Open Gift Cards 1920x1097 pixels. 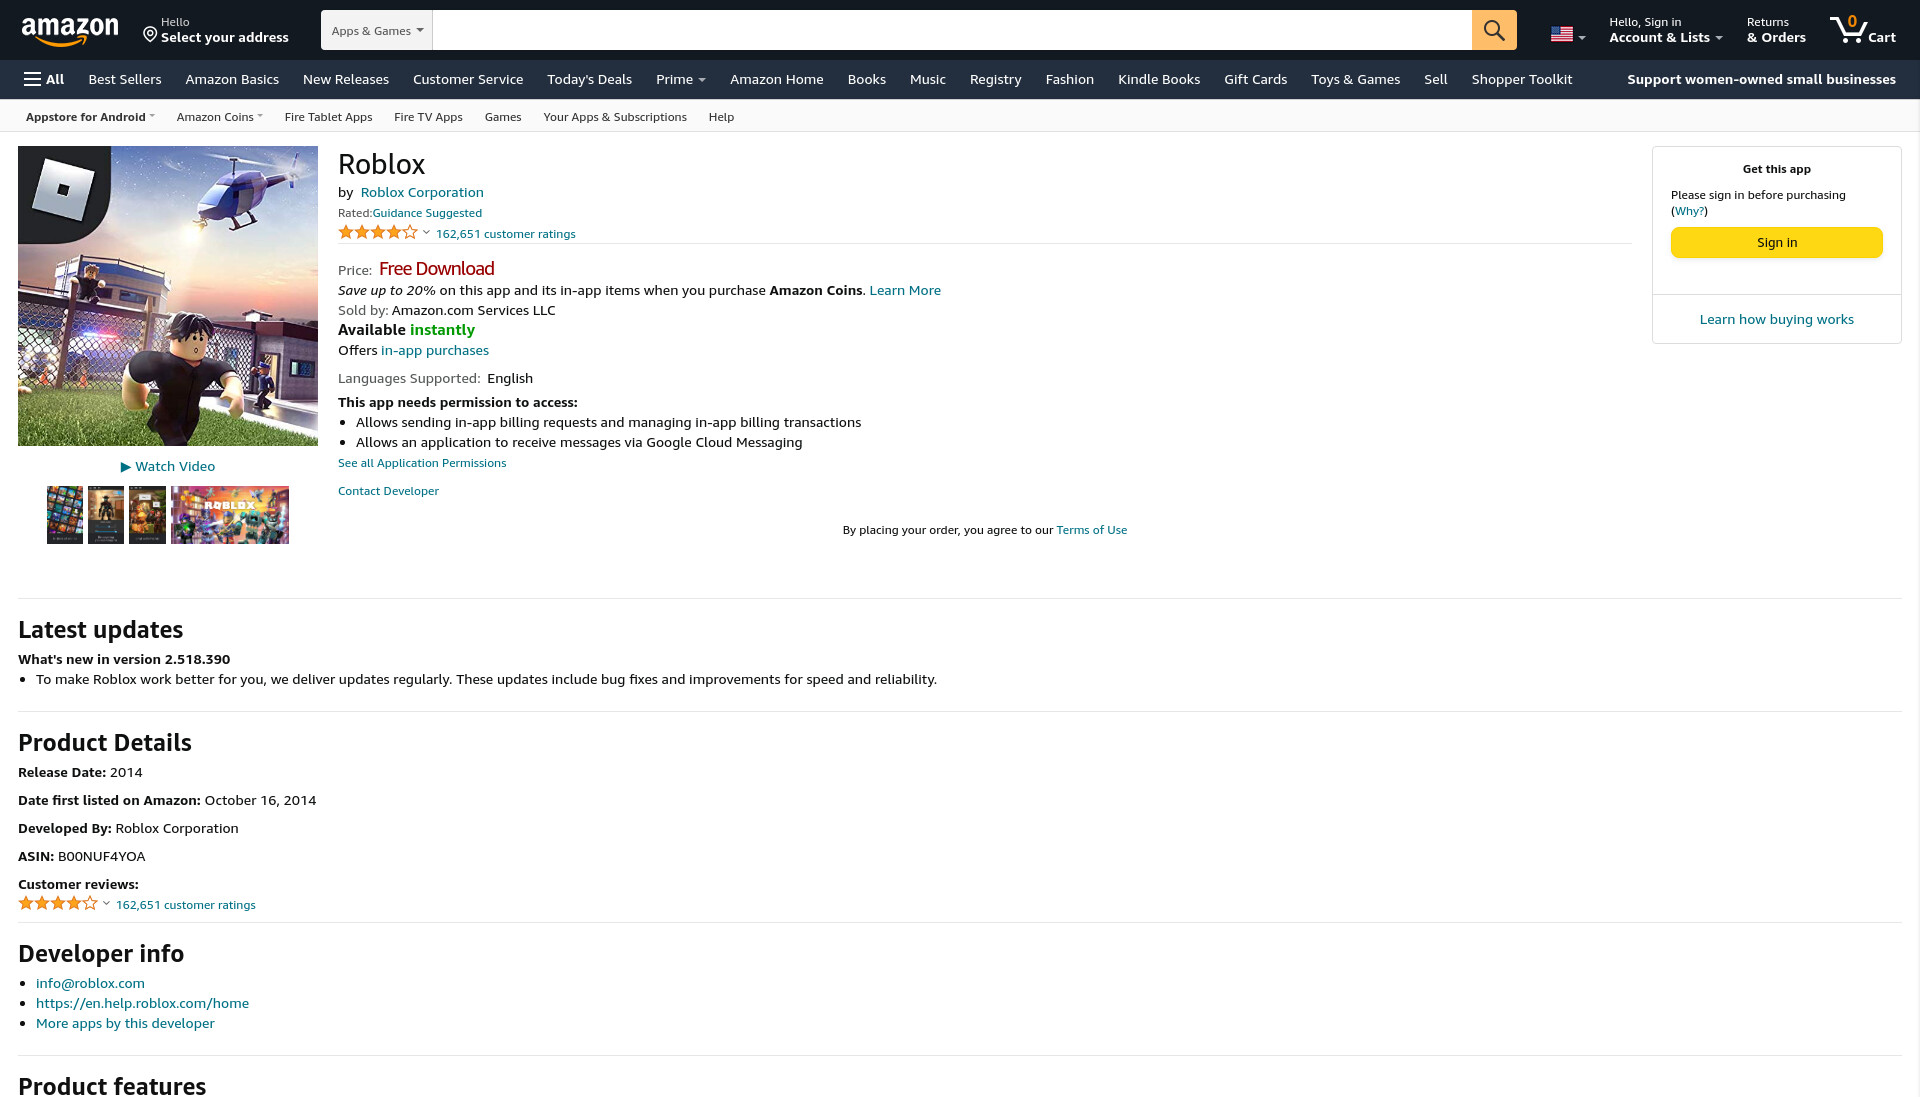[1256, 79]
